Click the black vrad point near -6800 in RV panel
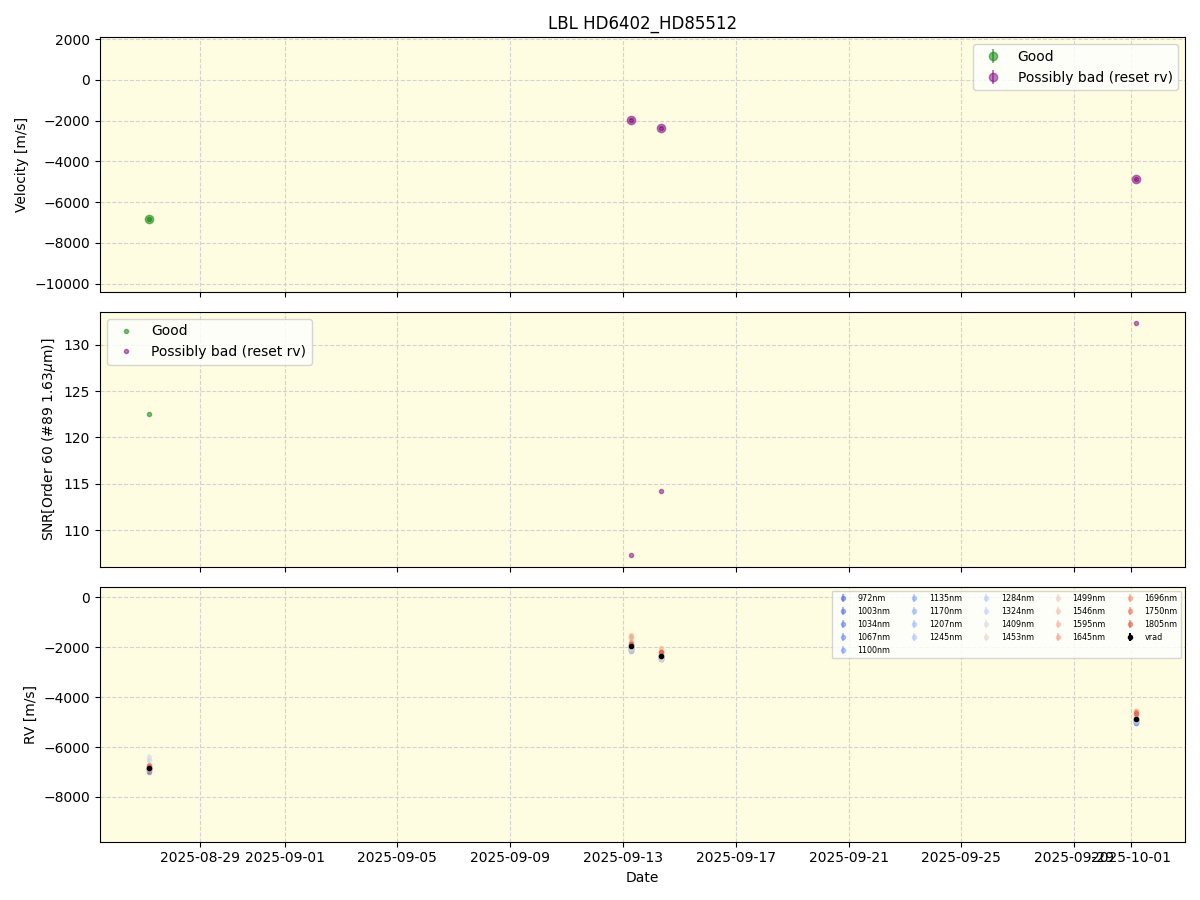Image resolution: width=1200 pixels, height=900 pixels. 149,768
